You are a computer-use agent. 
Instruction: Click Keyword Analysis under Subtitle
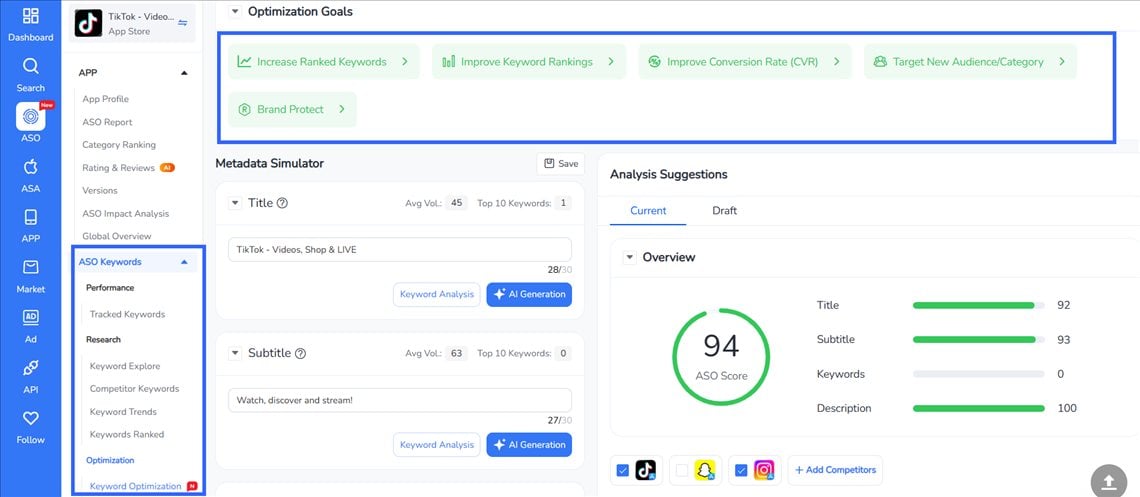coord(437,445)
